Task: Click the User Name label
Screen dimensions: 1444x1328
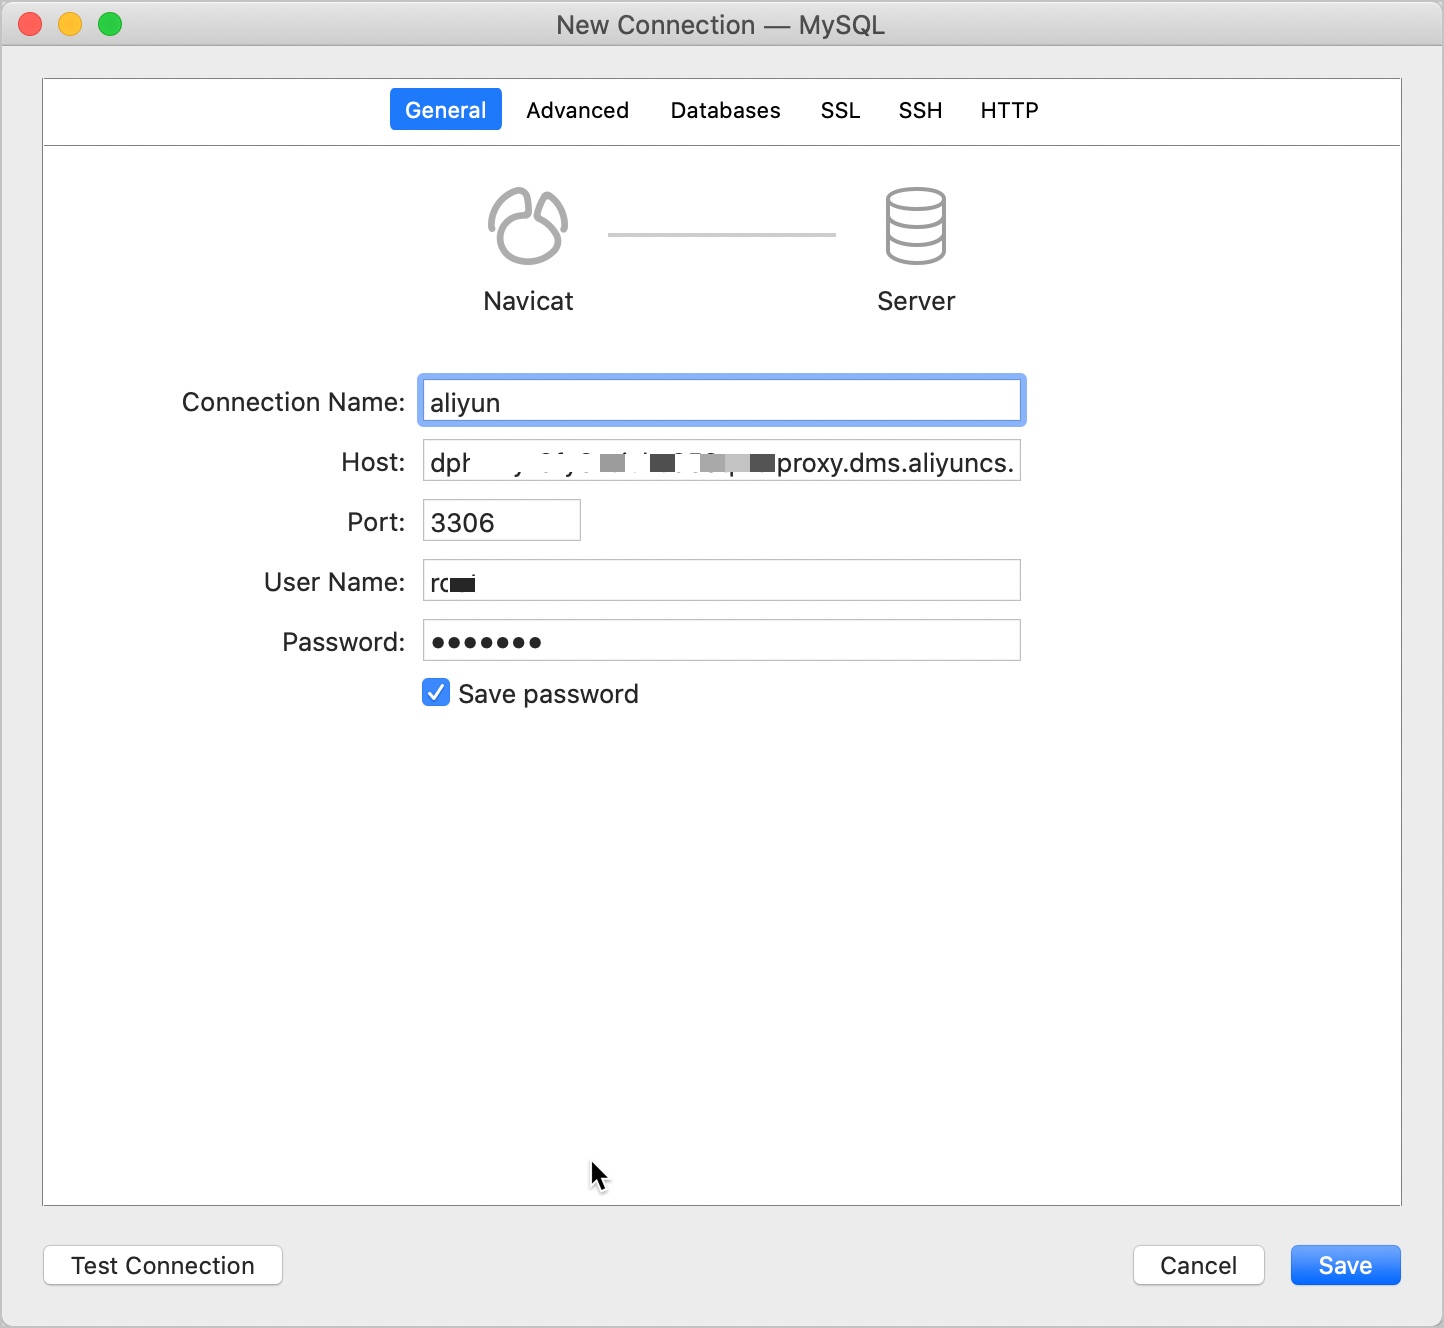Action: (x=334, y=582)
